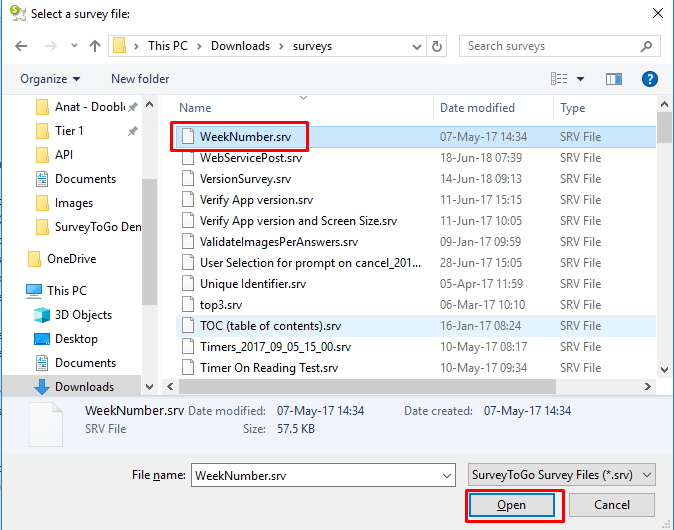Select the VersionSurvey.srv file
This screenshot has width=674, height=530.
click(x=416, y=179)
